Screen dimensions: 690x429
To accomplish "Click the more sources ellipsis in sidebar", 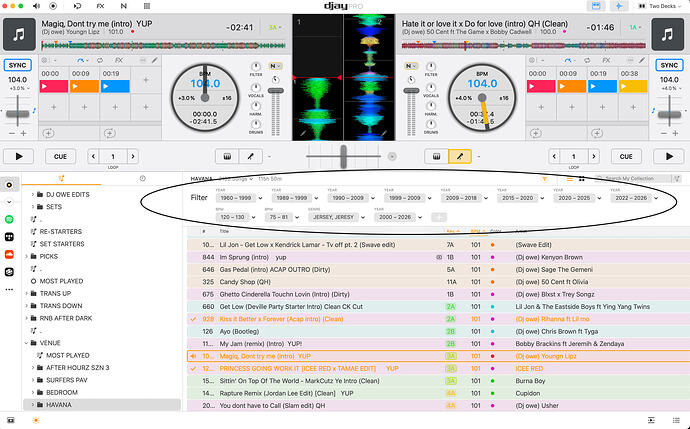I will (9, 290).
